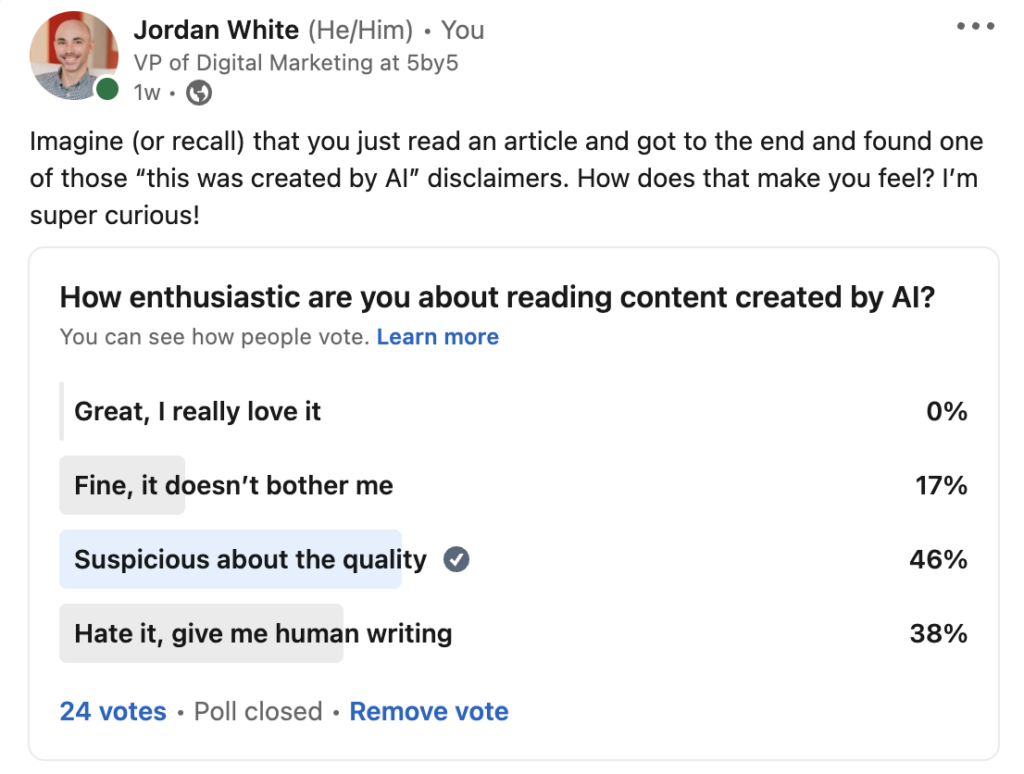The width and height of the screenshot is (1024, 774).
Task: Click the green online status dot
Action: tap(107, 89)
